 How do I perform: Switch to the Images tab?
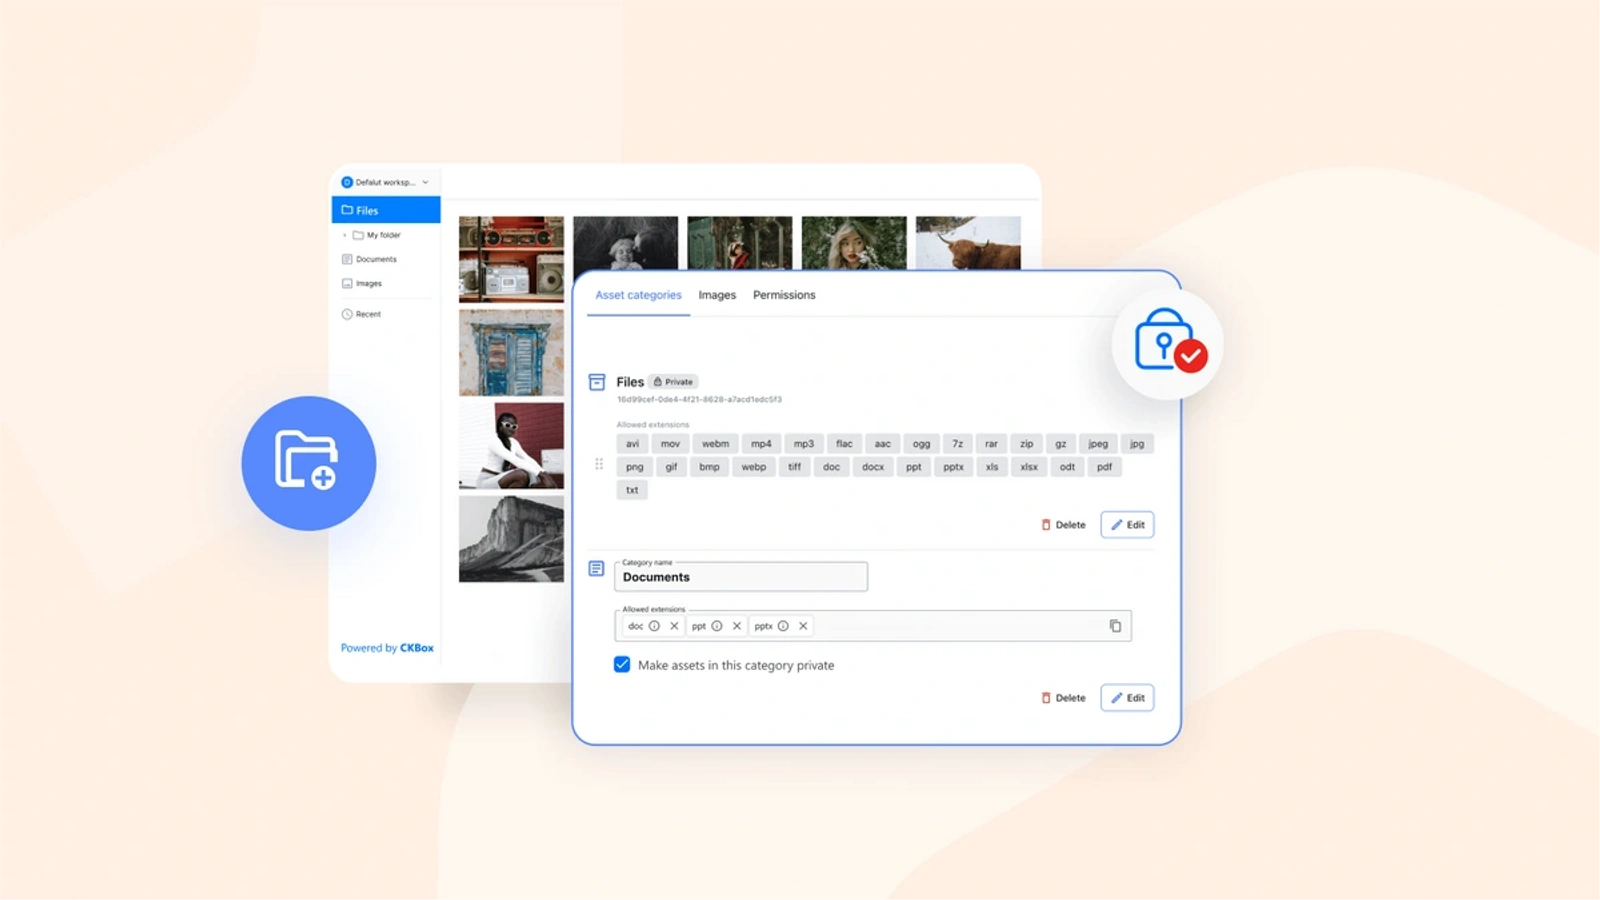pos(717,295)
